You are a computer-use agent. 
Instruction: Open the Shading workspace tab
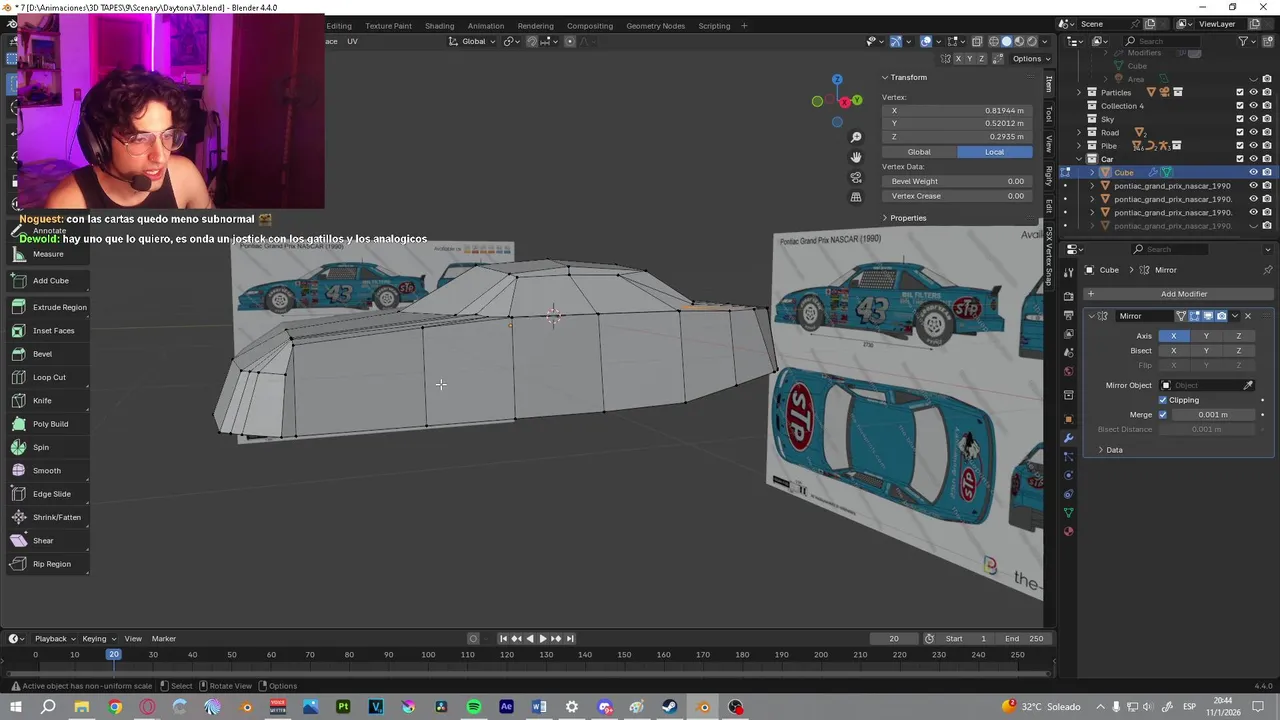point(439,25)
